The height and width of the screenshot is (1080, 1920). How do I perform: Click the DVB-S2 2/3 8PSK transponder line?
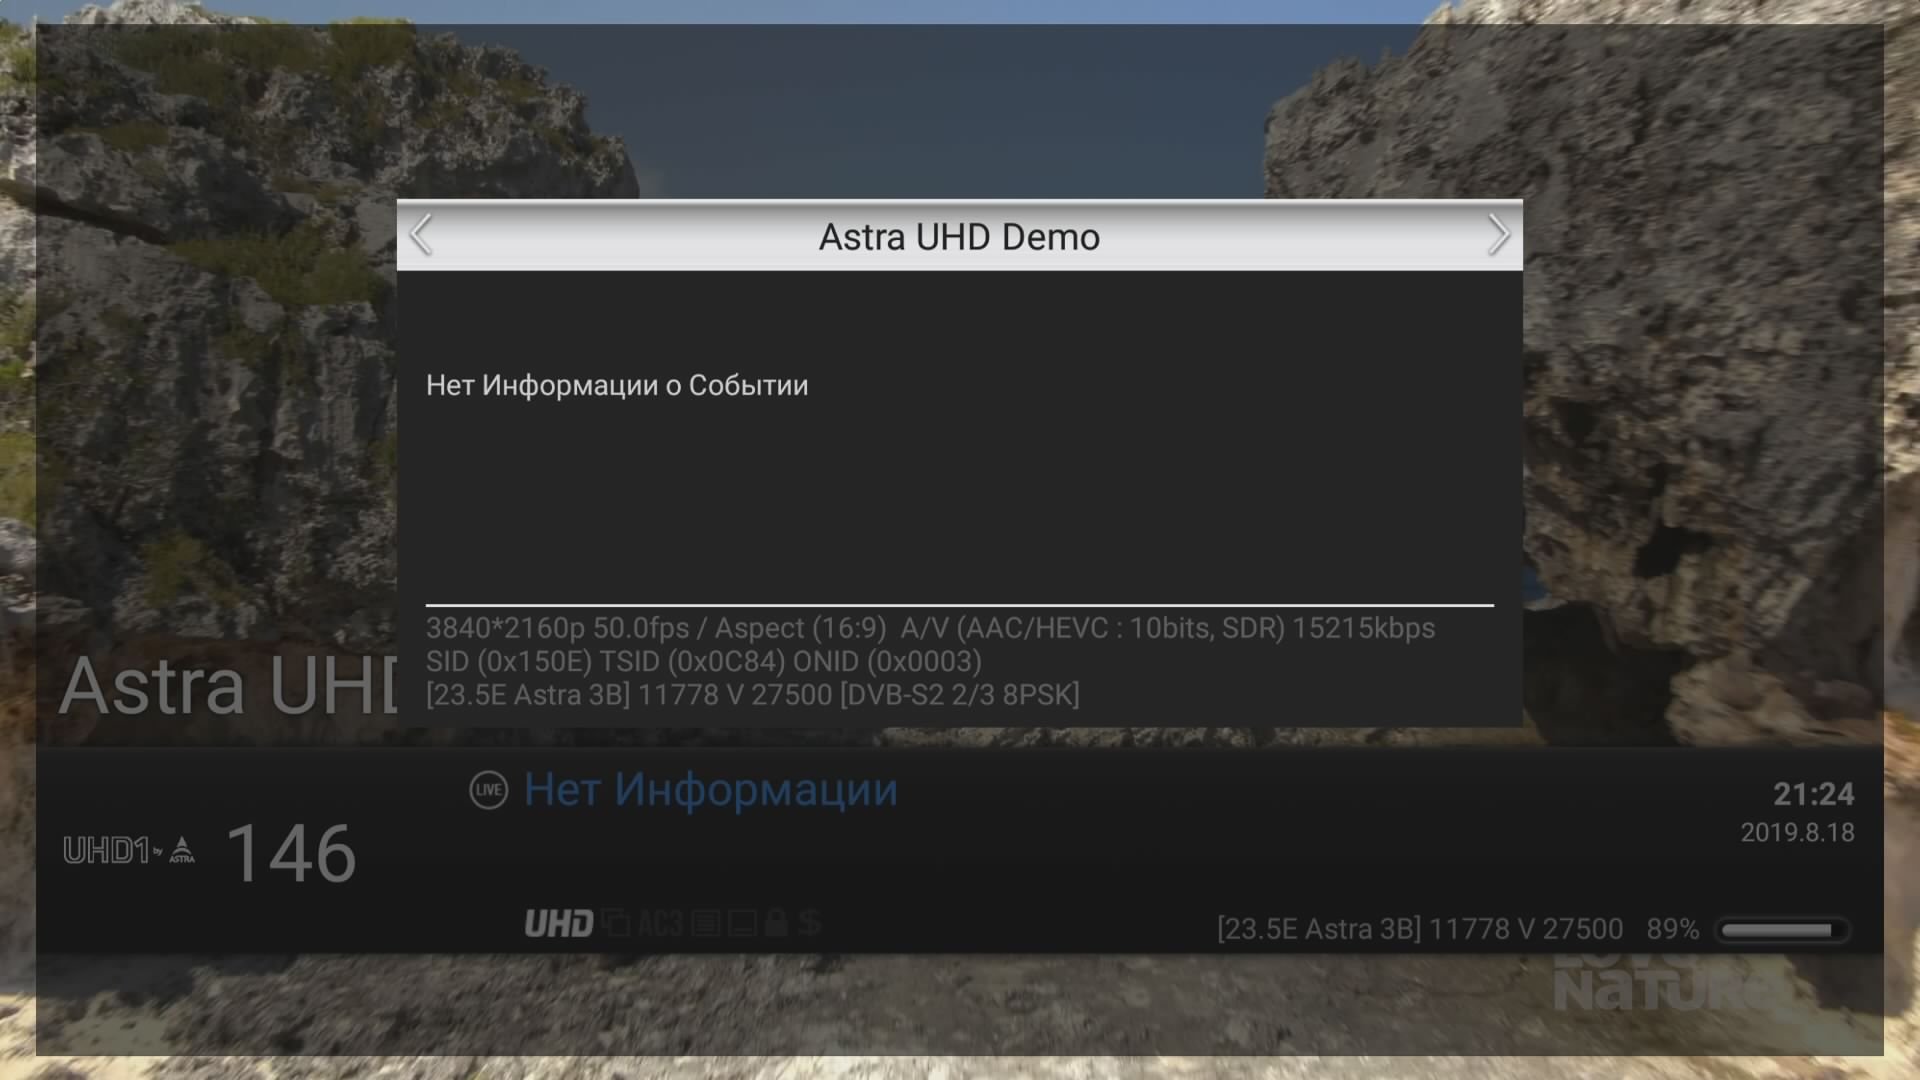pos(752,695)
